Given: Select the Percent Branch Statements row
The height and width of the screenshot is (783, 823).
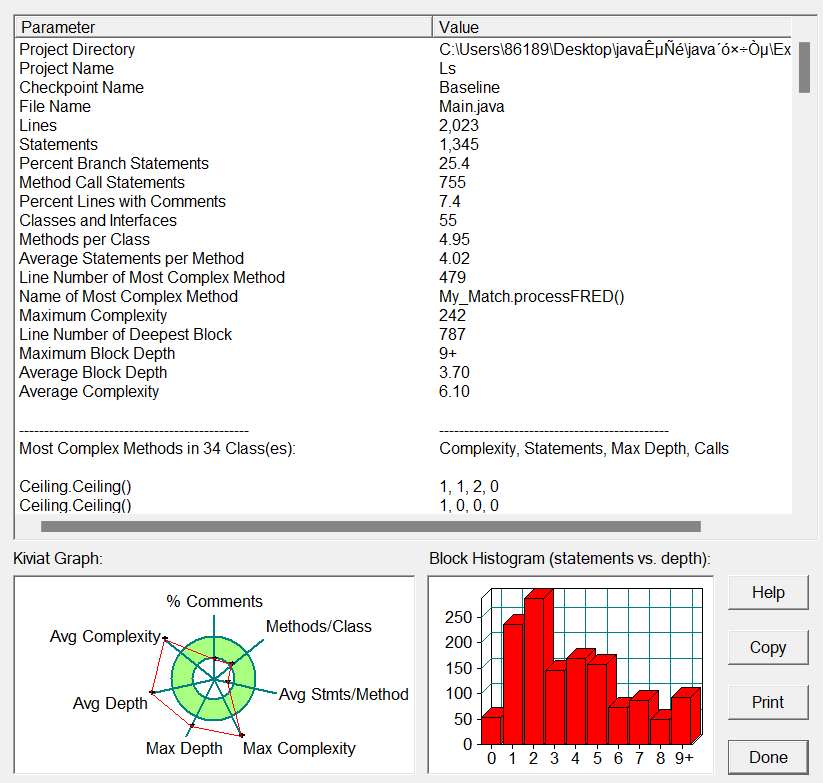Looking at the screenshot, I should coord(403,163).
